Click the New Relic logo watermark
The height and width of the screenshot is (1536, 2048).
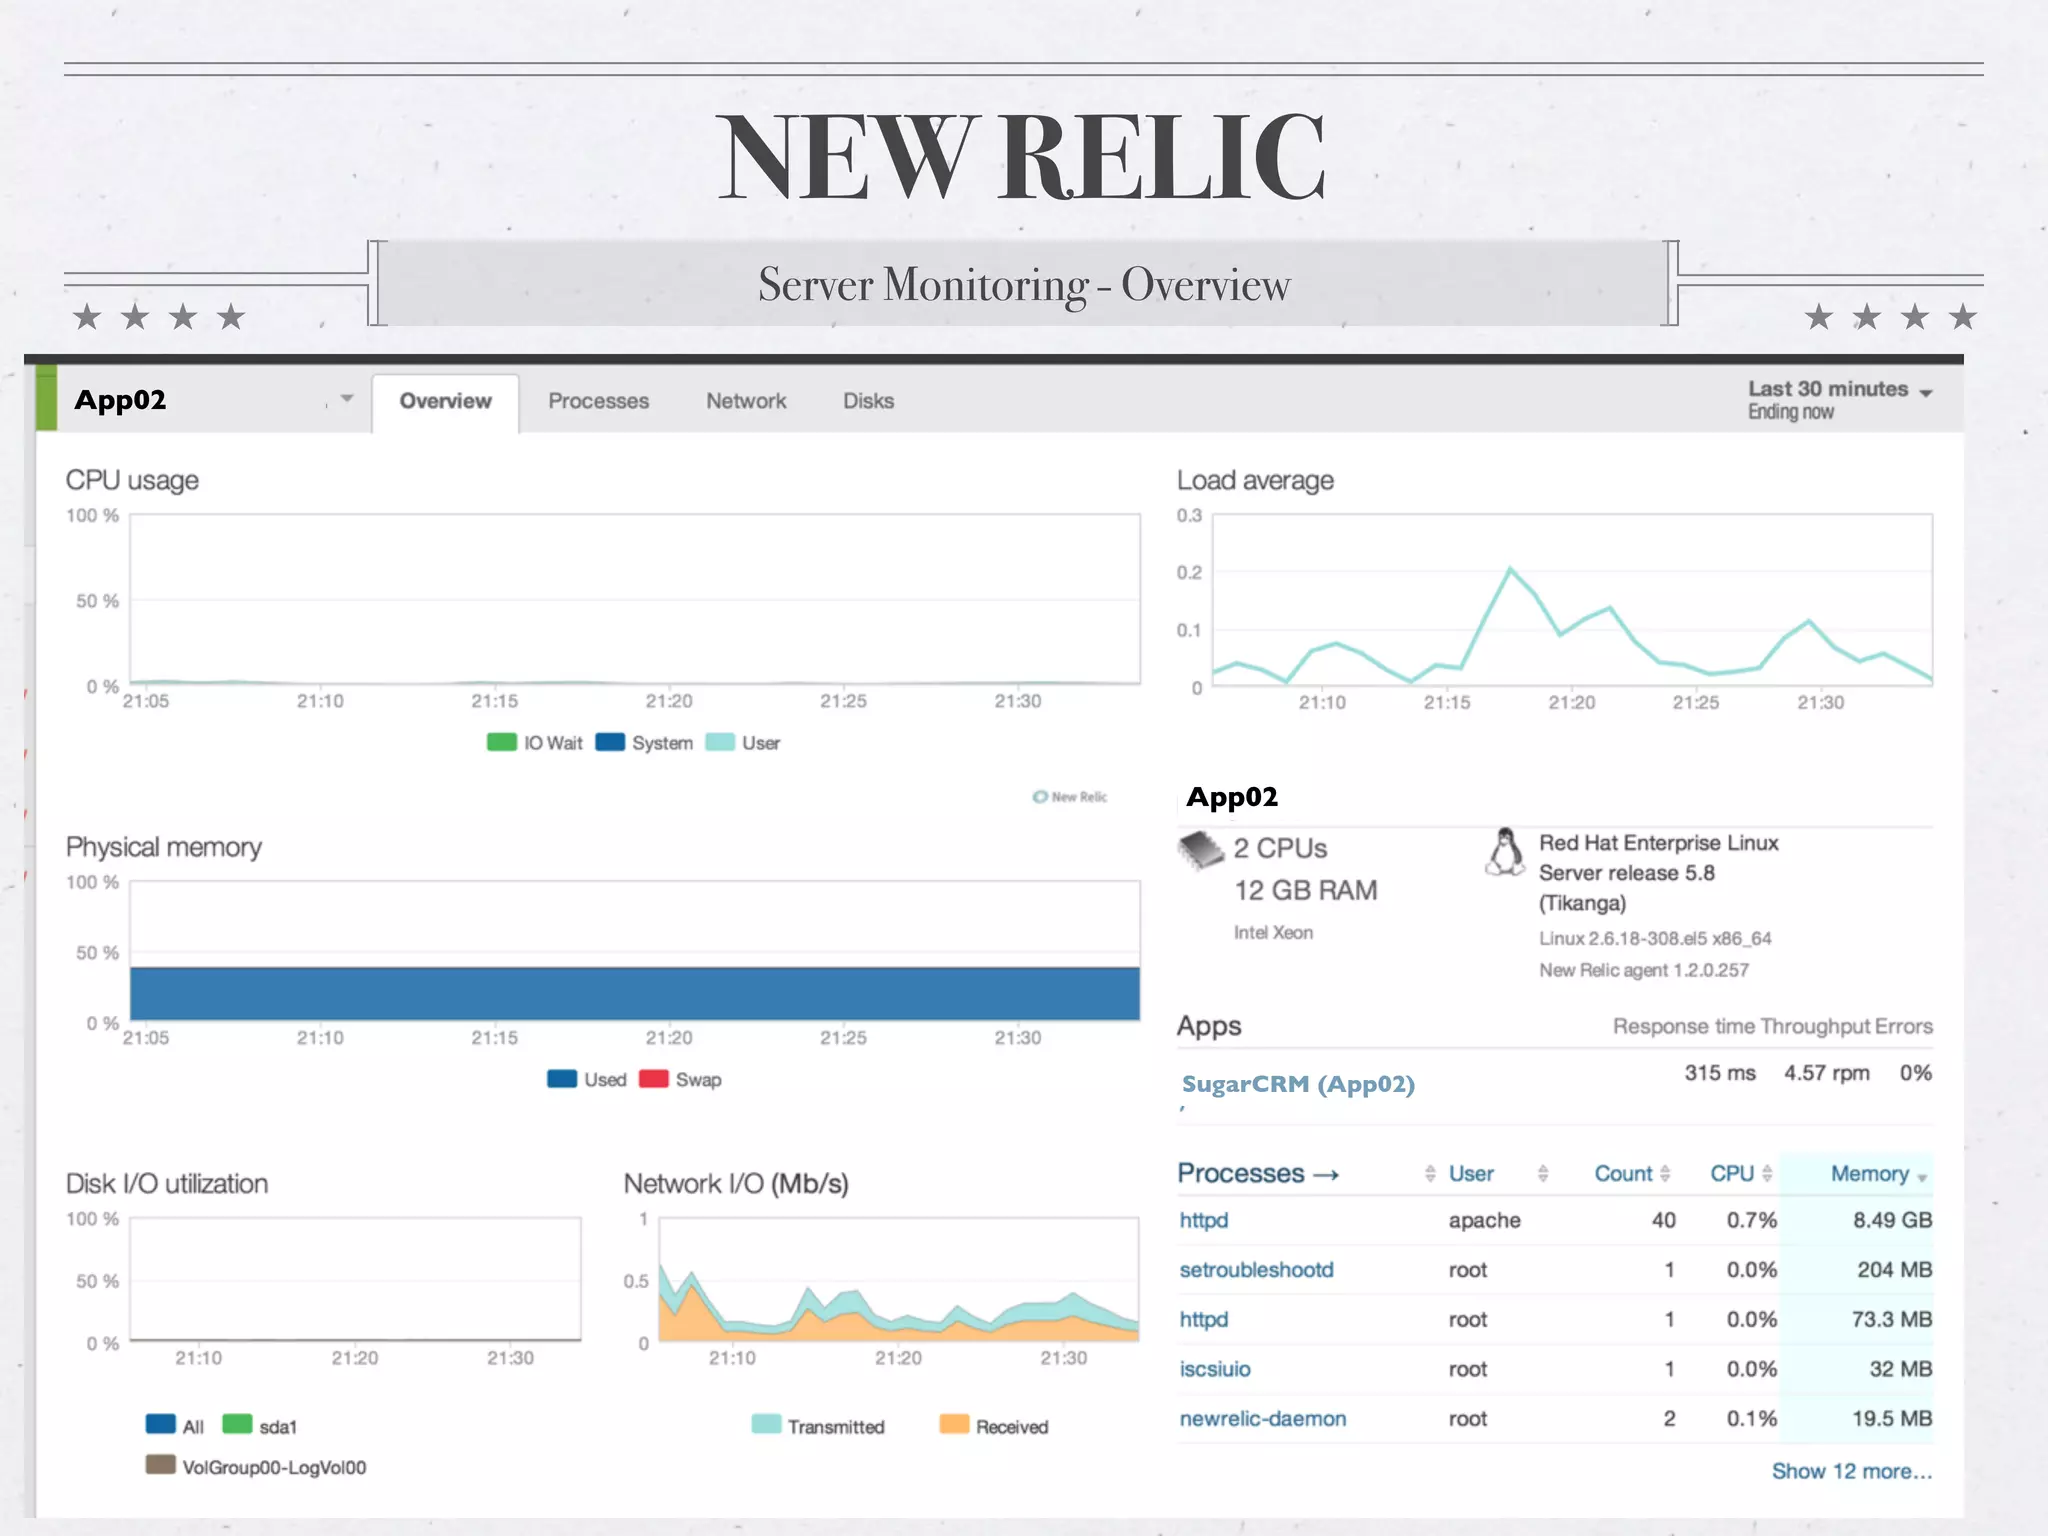click(1070, 797)
